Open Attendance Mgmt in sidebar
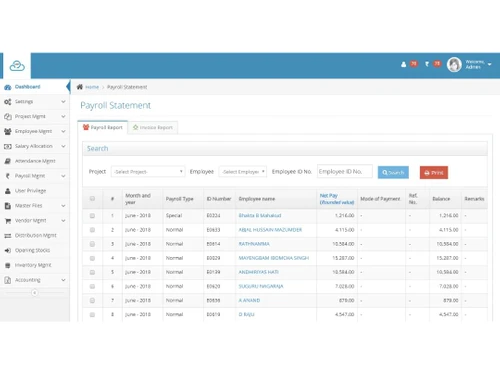Image resolution: width=500 pixels, height=375 pixels. pyautogui.click(x=35, y=161)
